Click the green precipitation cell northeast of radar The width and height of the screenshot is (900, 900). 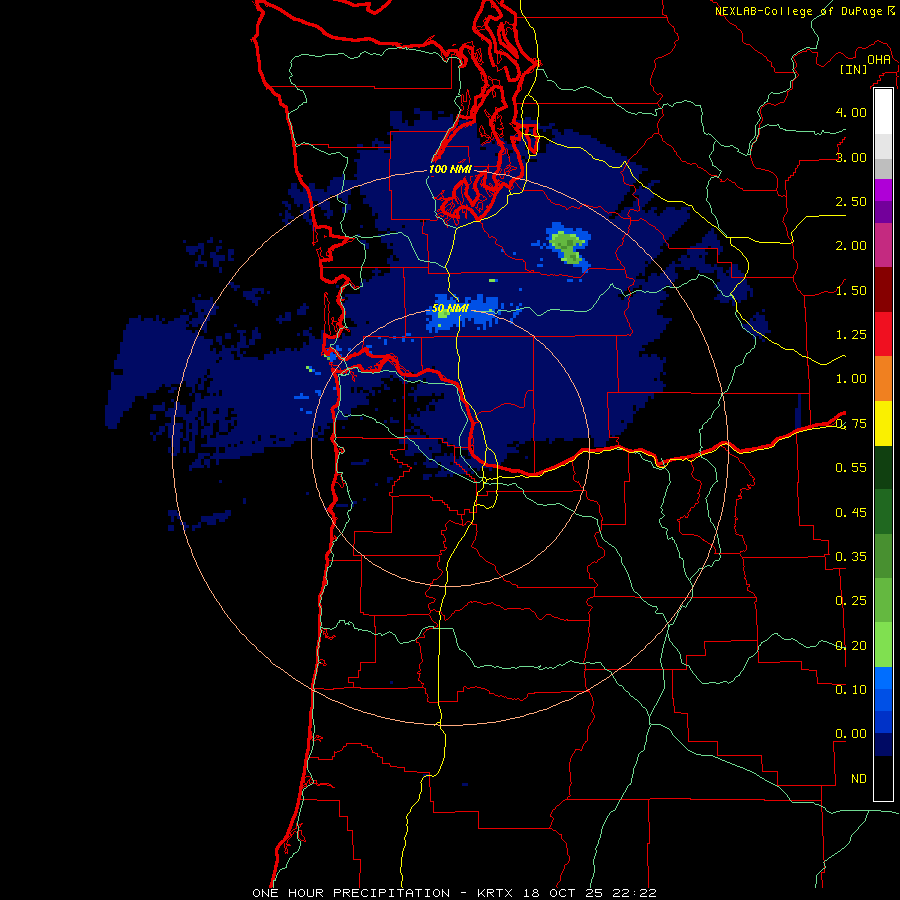[567, 247]
